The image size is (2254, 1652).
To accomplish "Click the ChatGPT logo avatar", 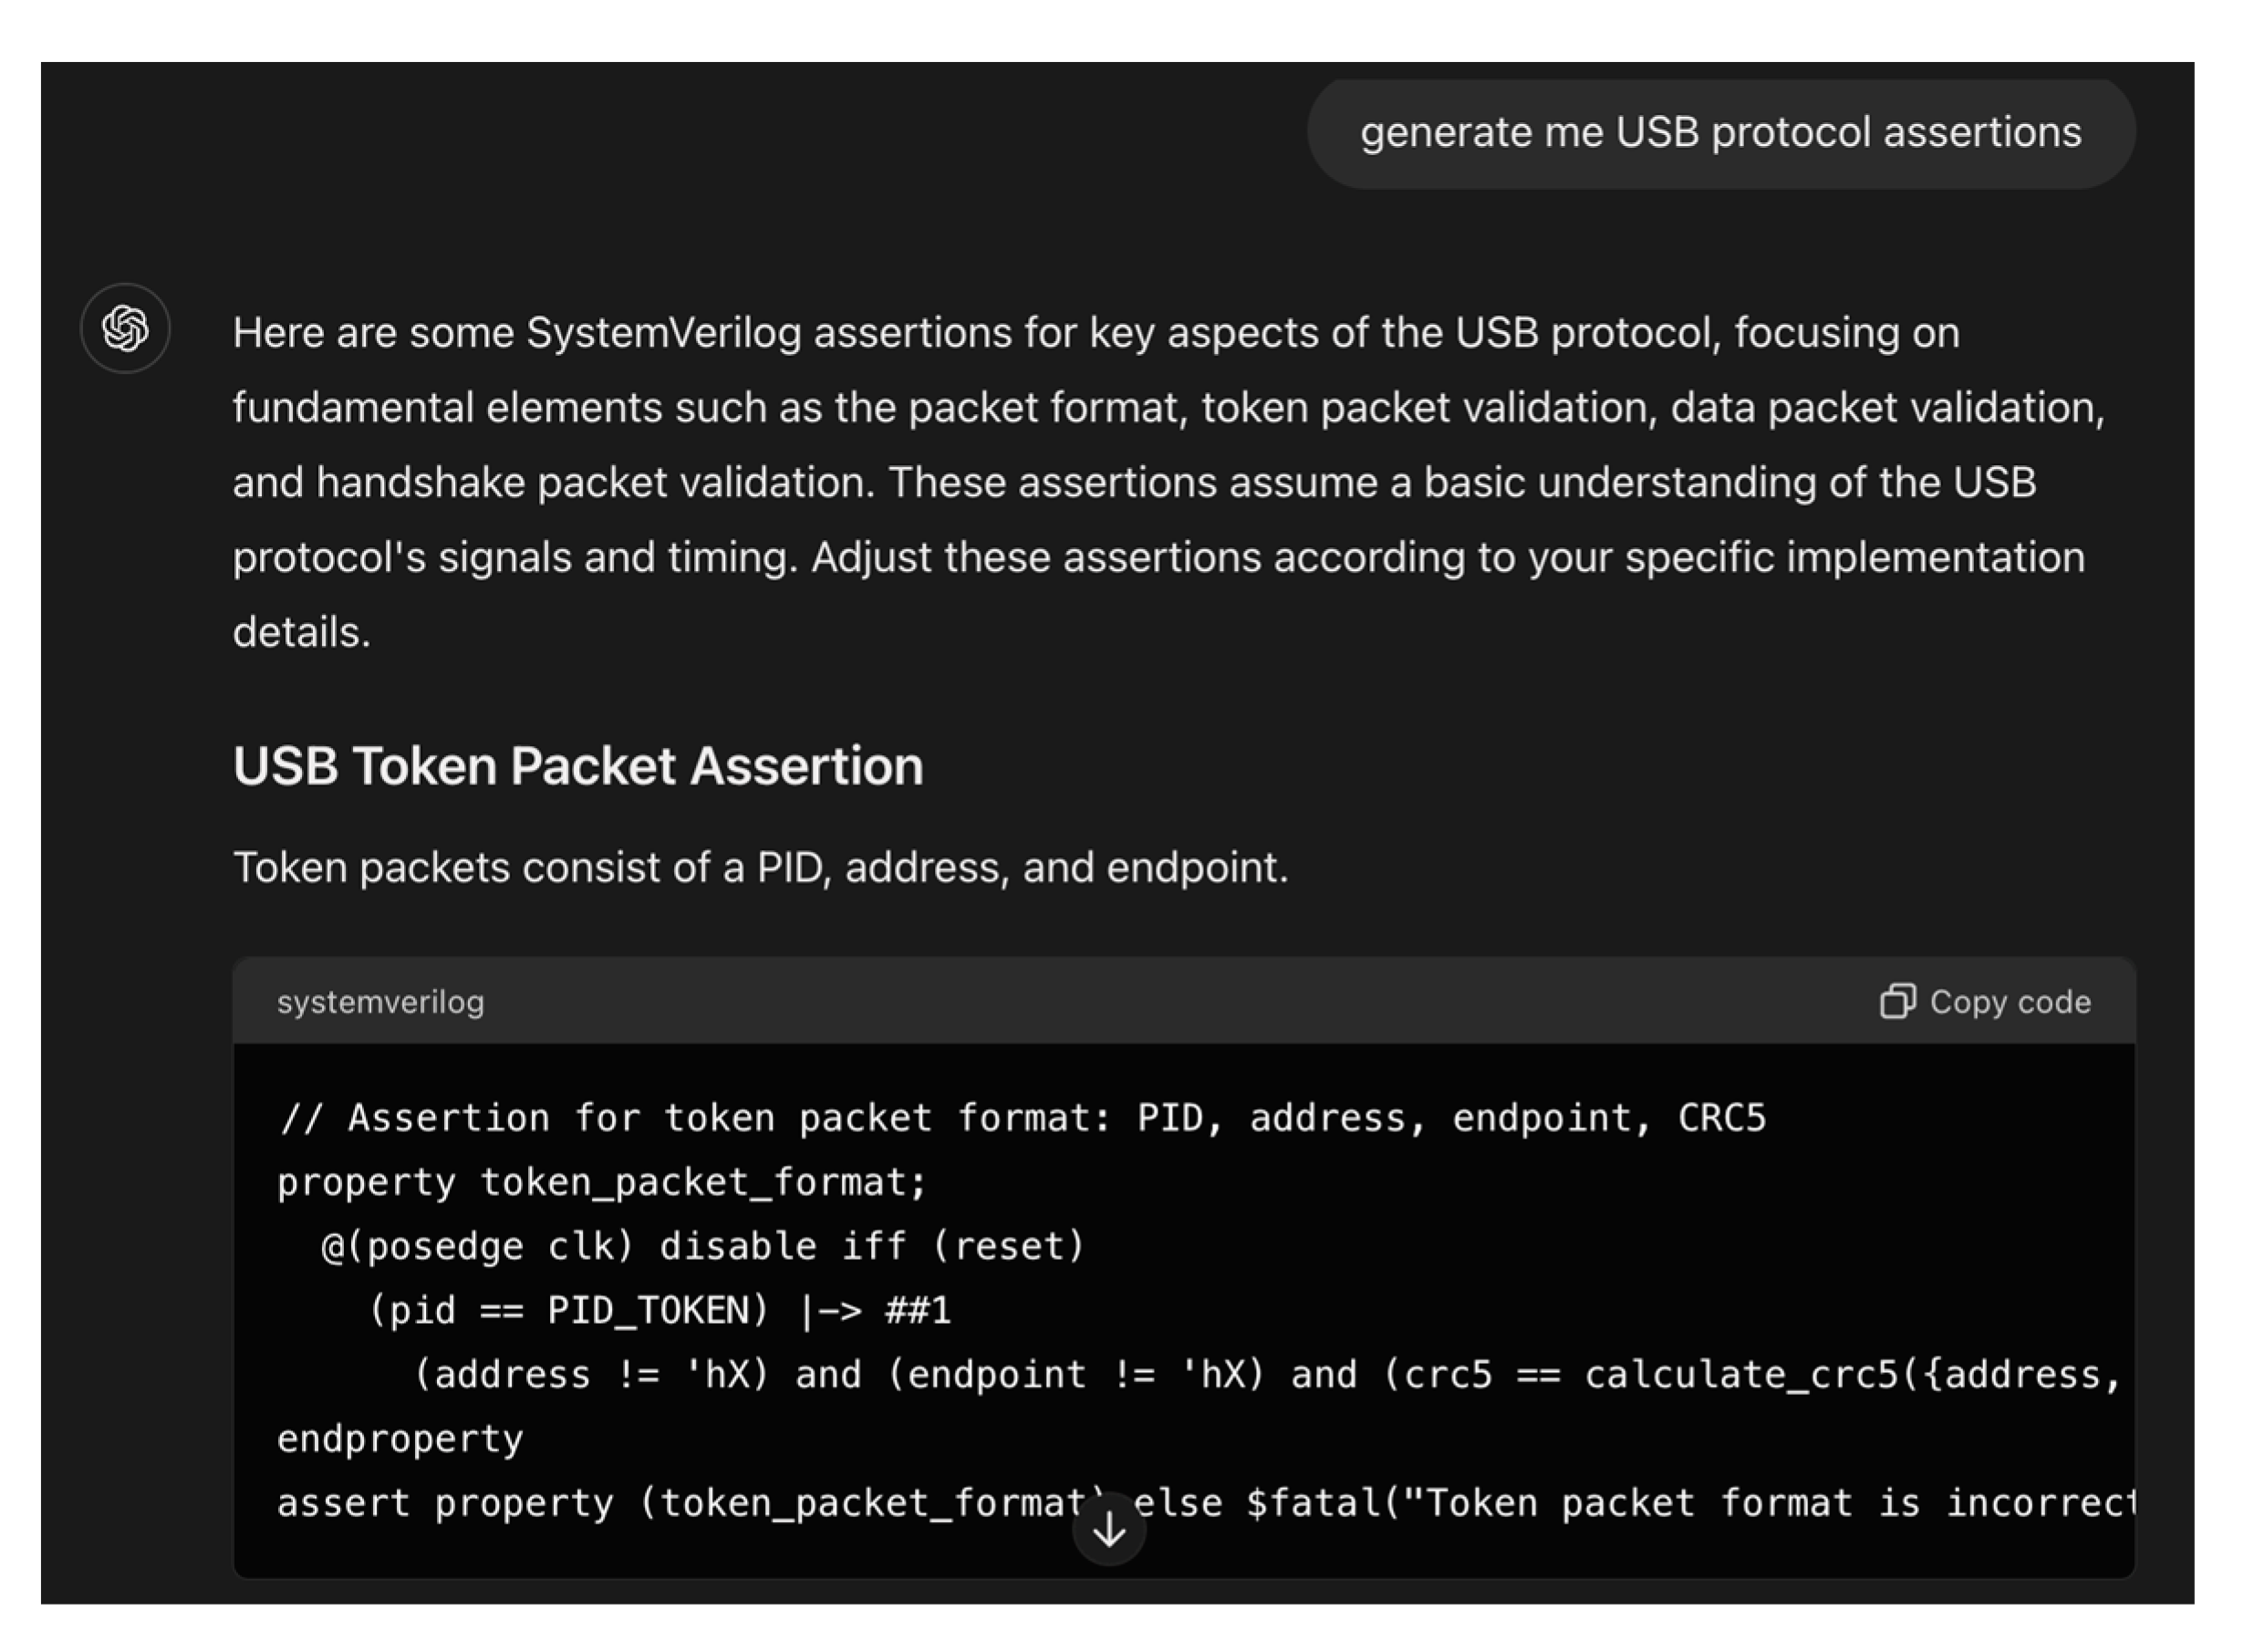I will tap(125, 328).
